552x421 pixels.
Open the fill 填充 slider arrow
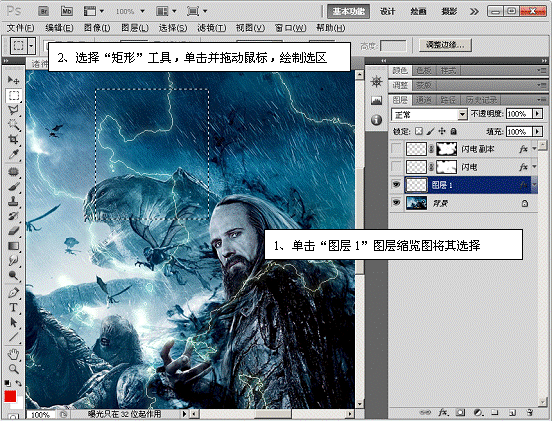pyautogui.click(x=537, y=131)
